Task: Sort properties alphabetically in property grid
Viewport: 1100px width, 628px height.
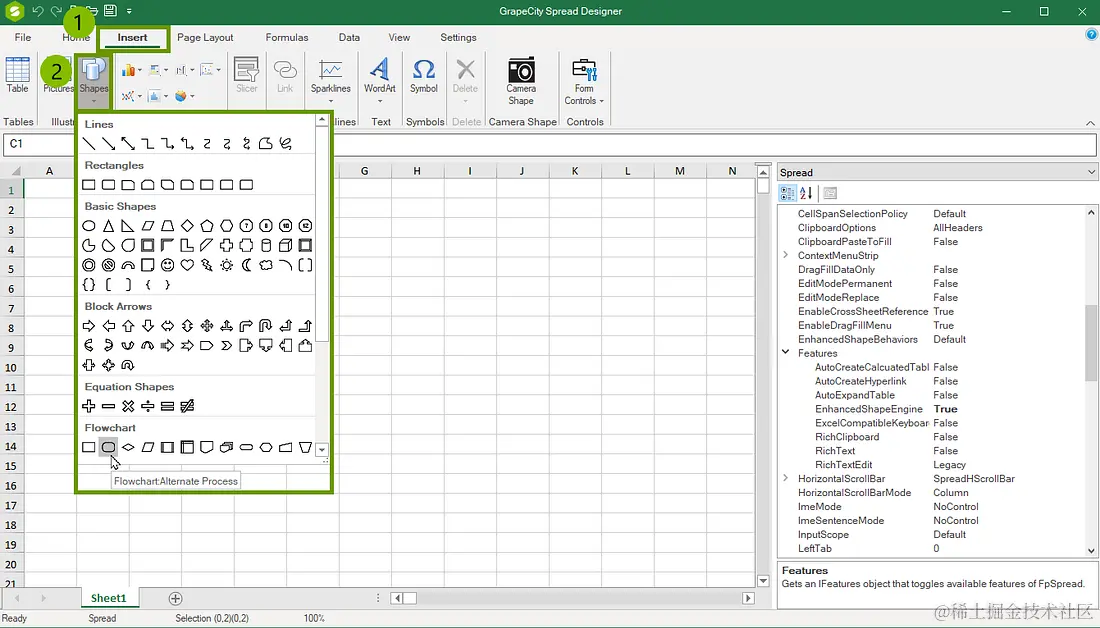Action: [806, 193]
